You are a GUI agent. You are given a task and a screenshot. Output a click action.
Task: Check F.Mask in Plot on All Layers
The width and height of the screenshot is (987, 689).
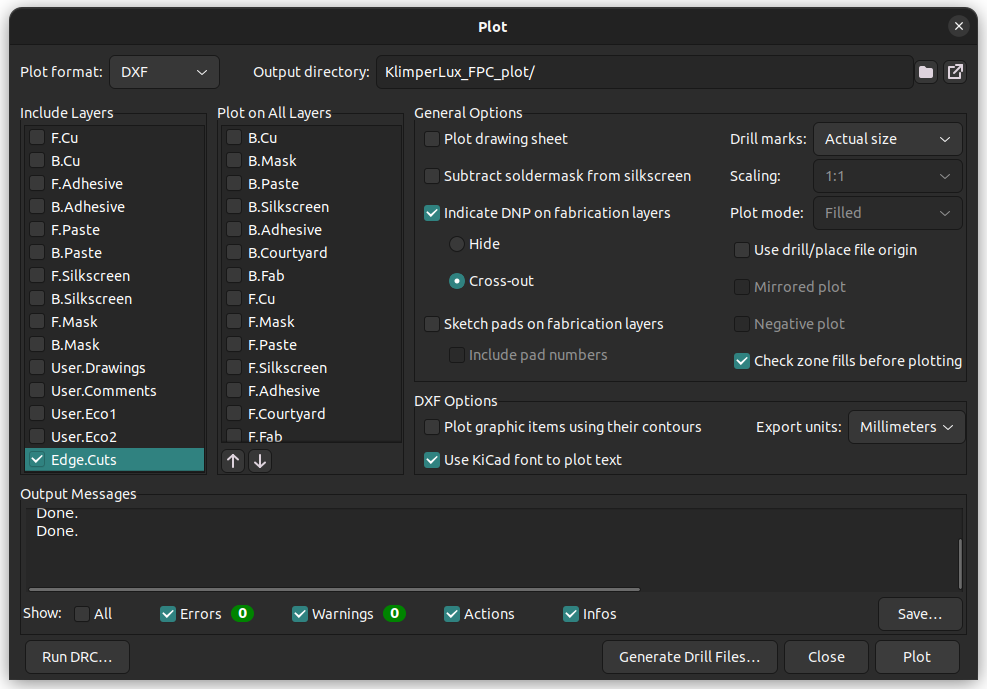(x=234, y=322)
